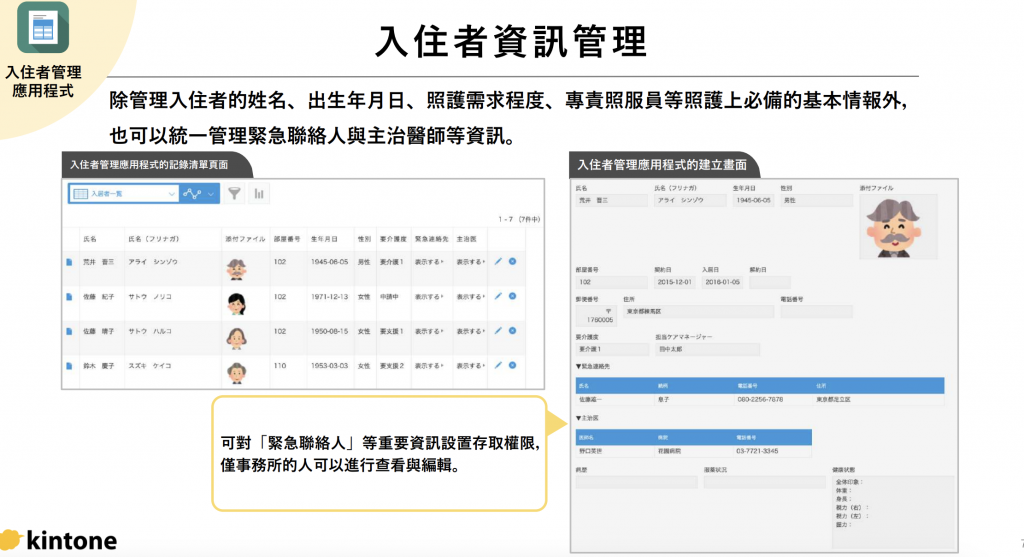Click the 性別 column header in the list
This screenshot has width=1024, height=557.
pyautogui.click(x=364, y=239)
